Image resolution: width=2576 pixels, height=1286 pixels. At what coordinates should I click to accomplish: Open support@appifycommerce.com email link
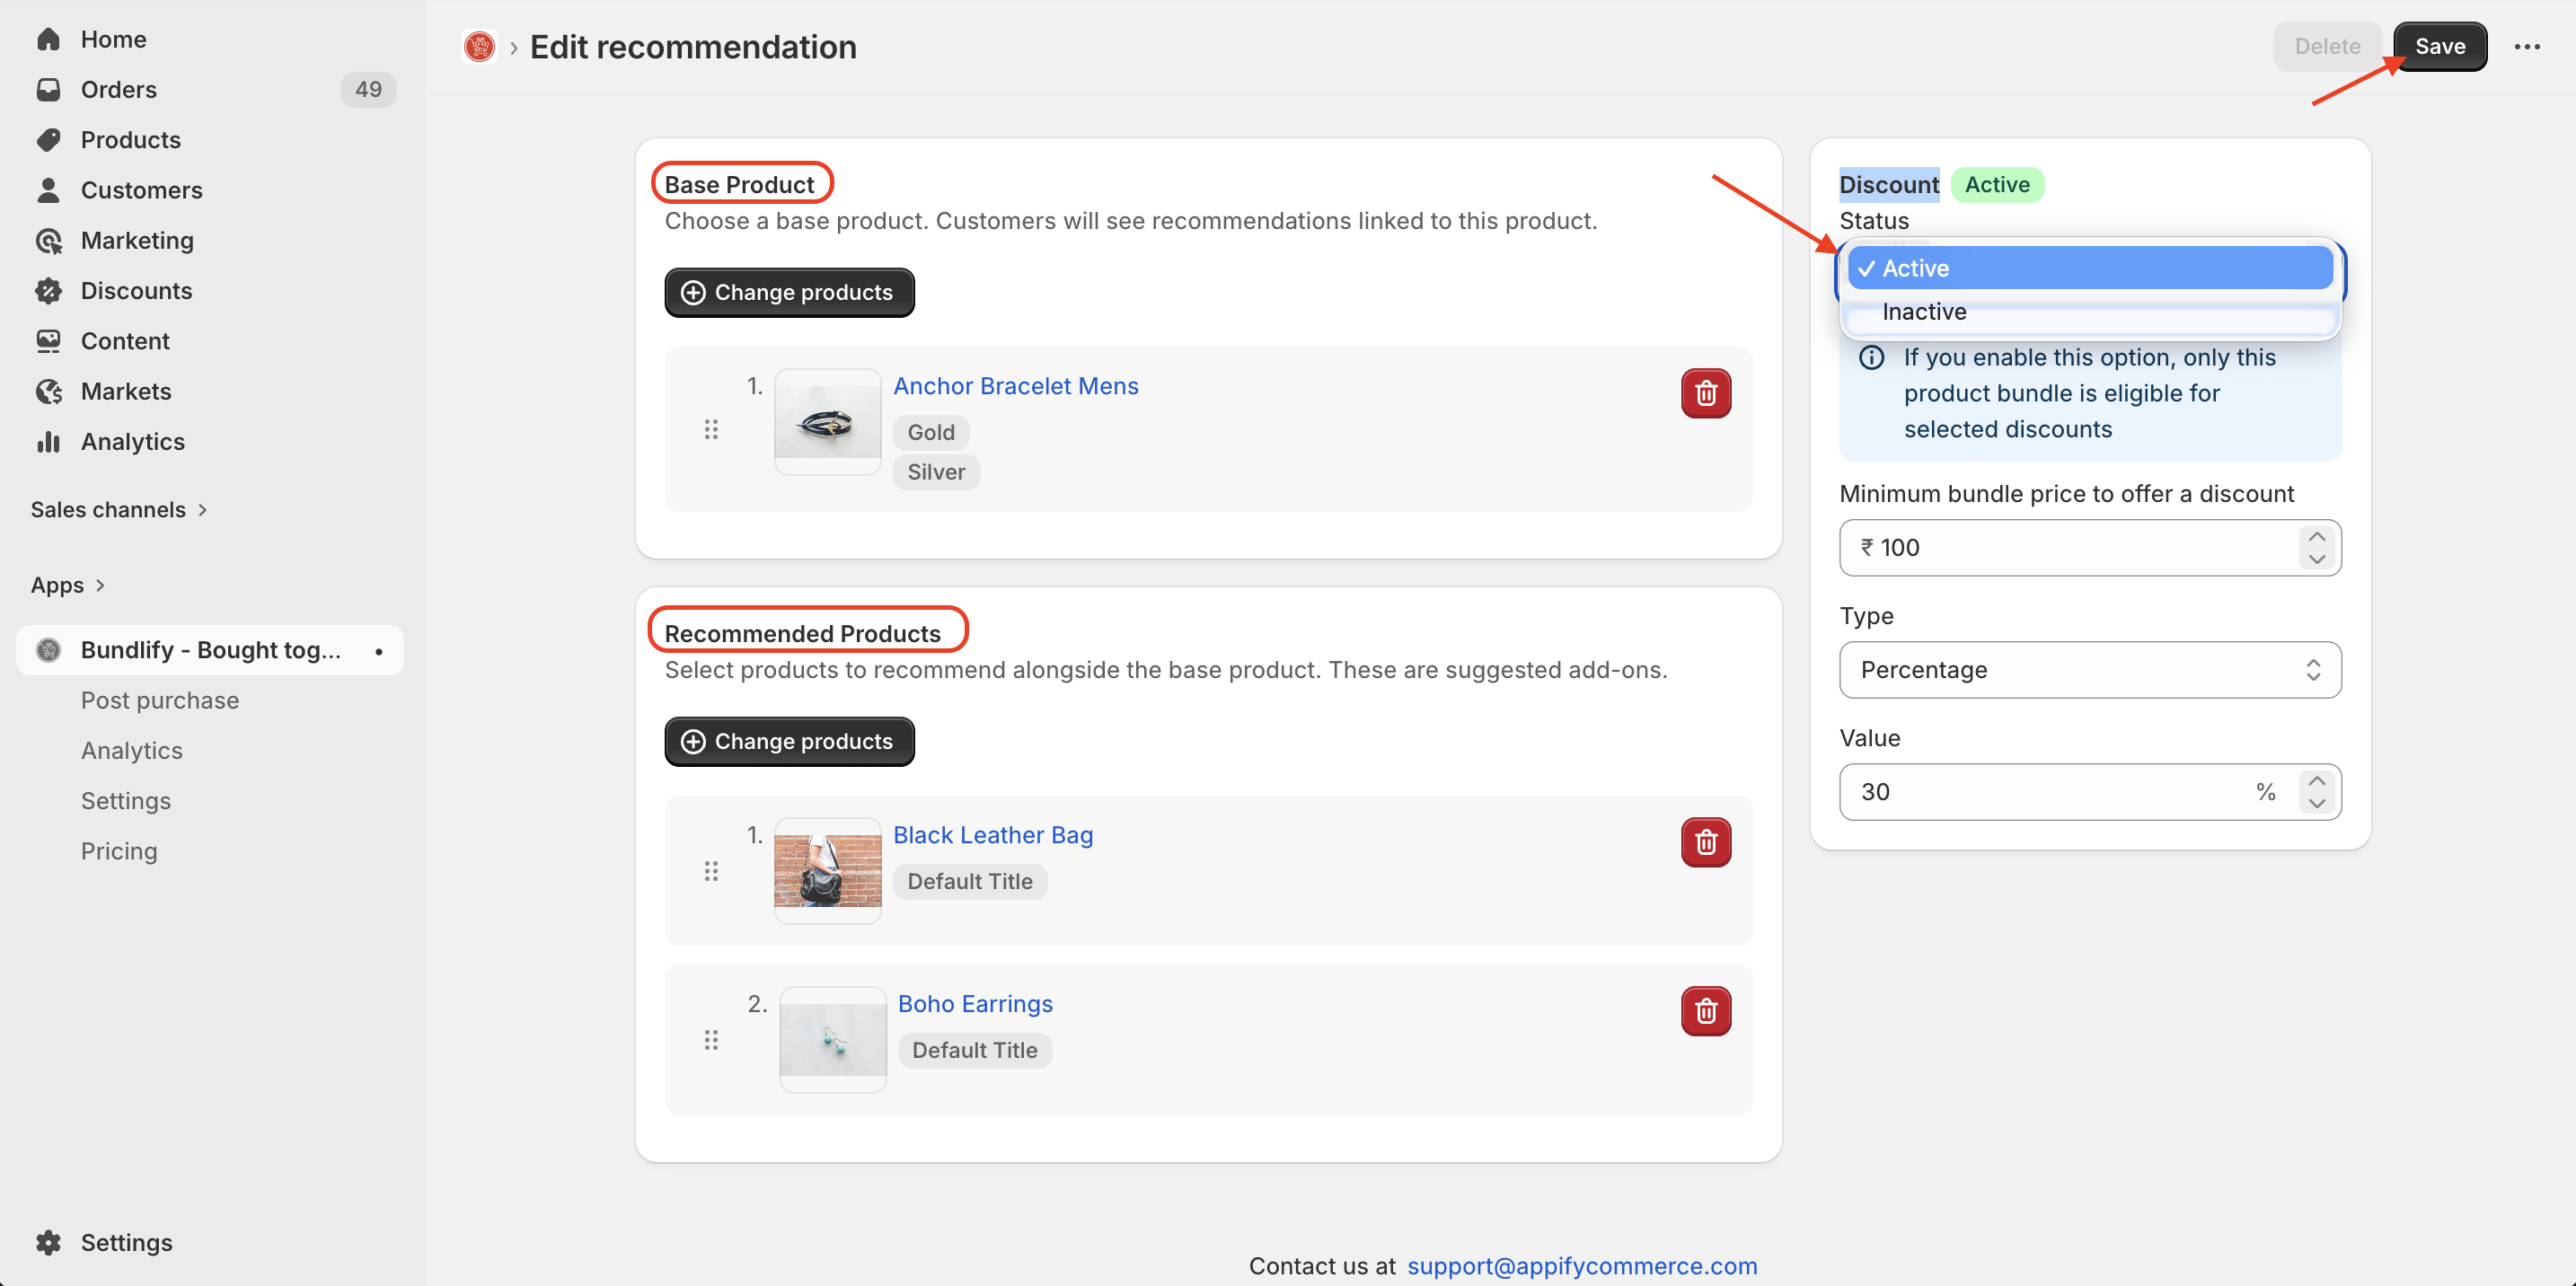(1581, 1265)
